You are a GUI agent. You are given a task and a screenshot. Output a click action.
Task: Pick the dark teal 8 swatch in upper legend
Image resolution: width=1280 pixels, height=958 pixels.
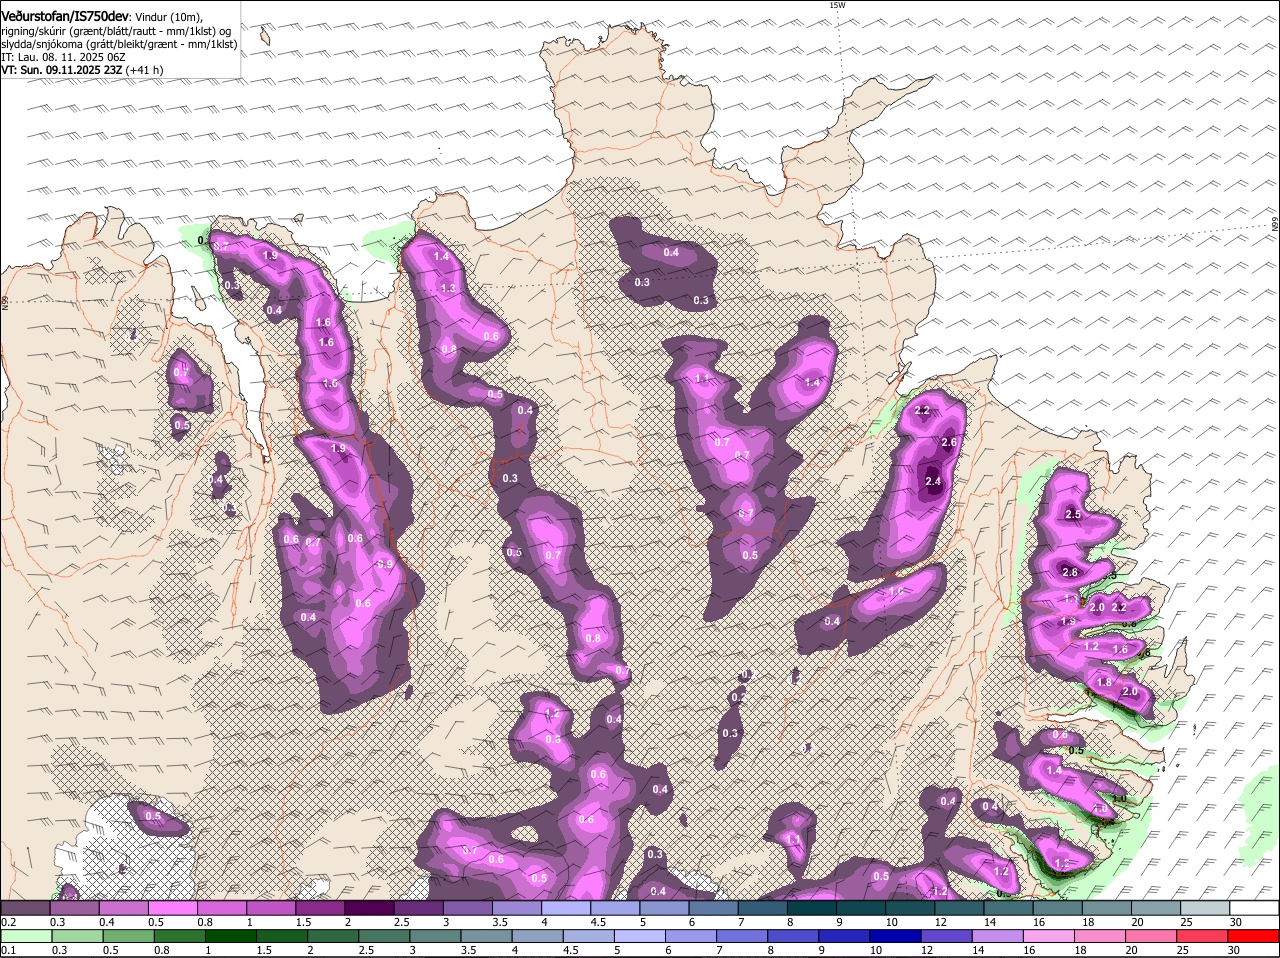[813, 908]
